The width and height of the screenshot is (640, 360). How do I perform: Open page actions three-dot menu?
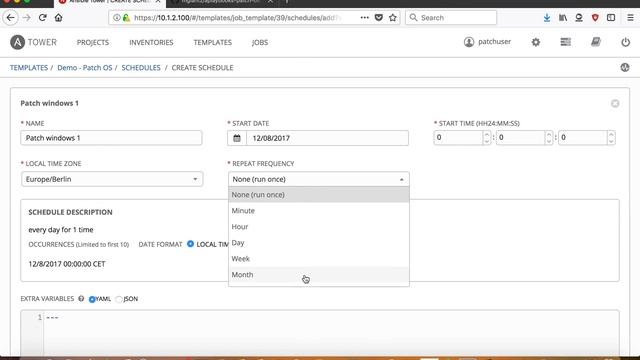pos(364,18)
